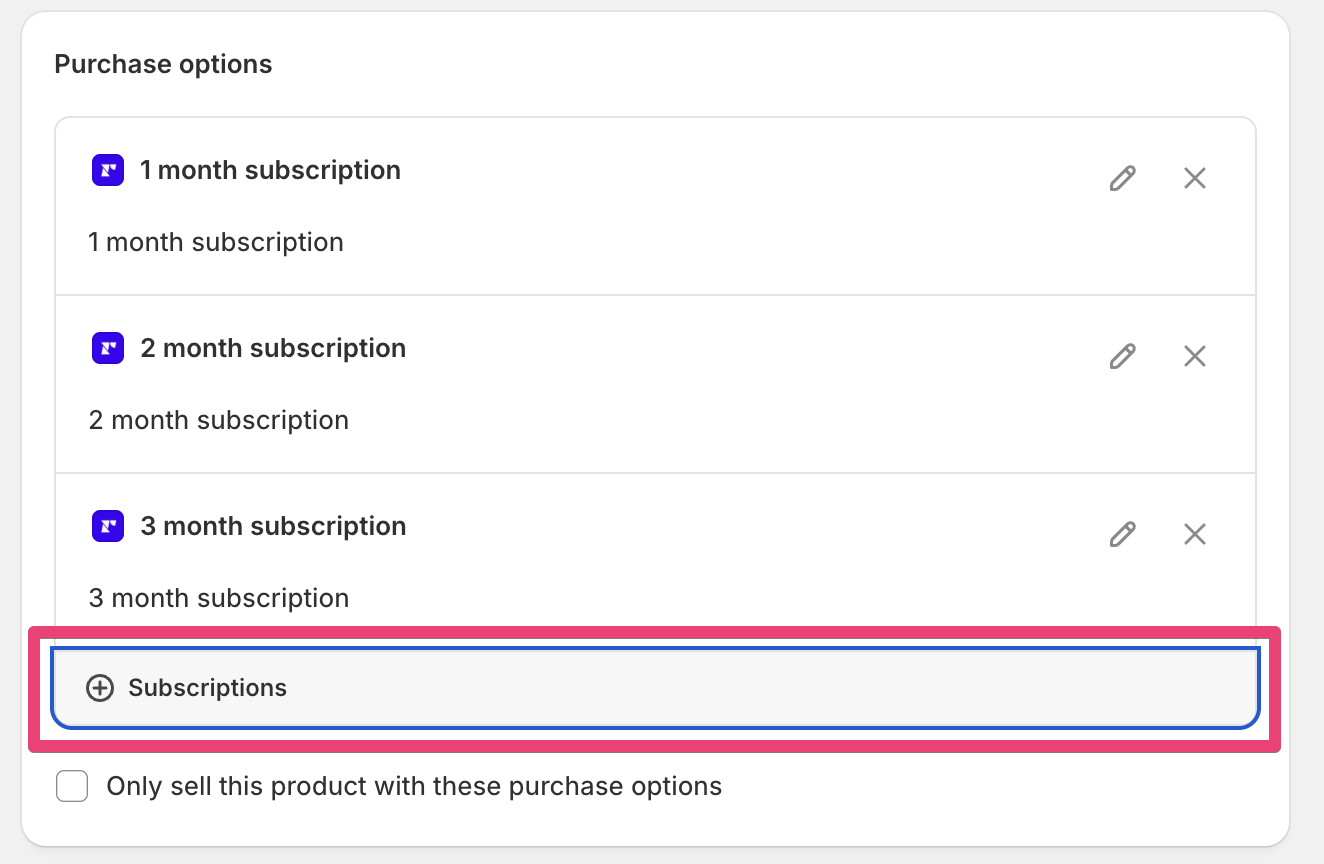Image resolution: width=1324 pixels, height=864 pixels.
Task: Click the 1 month subscription description text
Action: [x=216, y=242]
